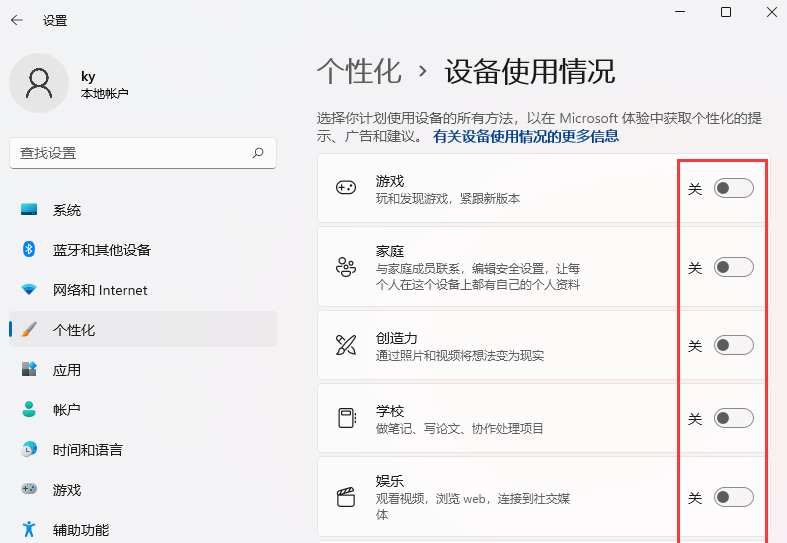This screenshot has width=787, height=543.
Task: Click the 个性化 breadcrumb link
Action: [359, 72]
